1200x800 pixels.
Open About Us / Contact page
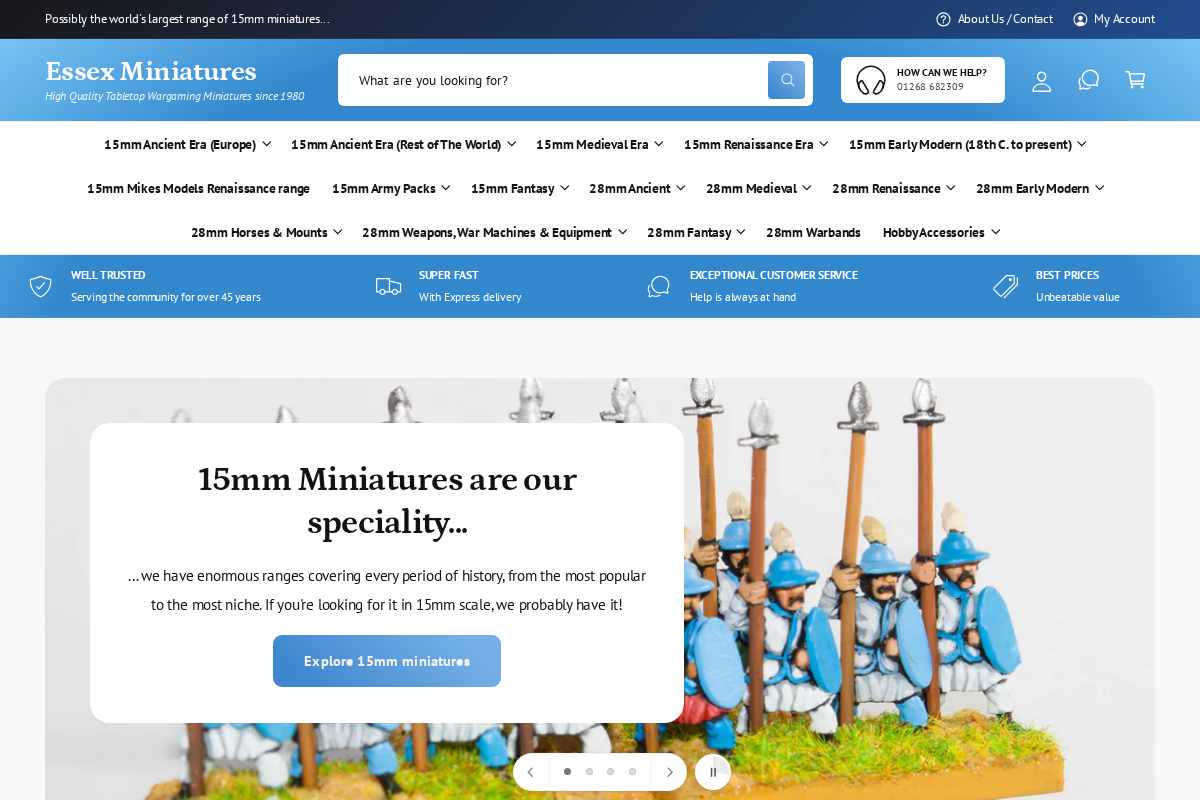coord(1004,18)
